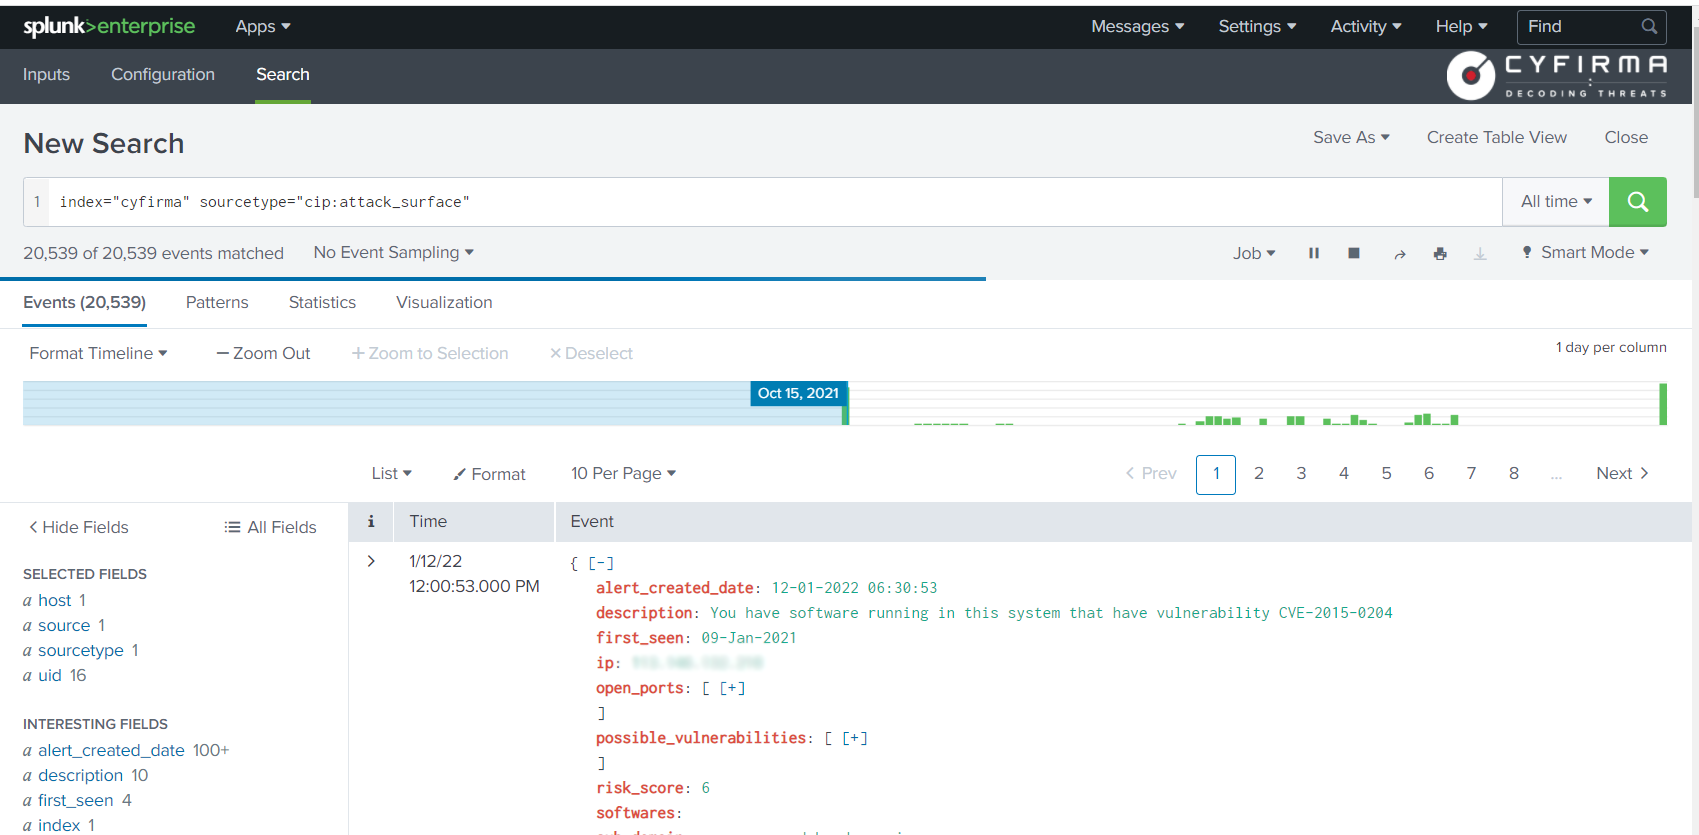
Task: Click the source selected field
Action: click(64, 626)
